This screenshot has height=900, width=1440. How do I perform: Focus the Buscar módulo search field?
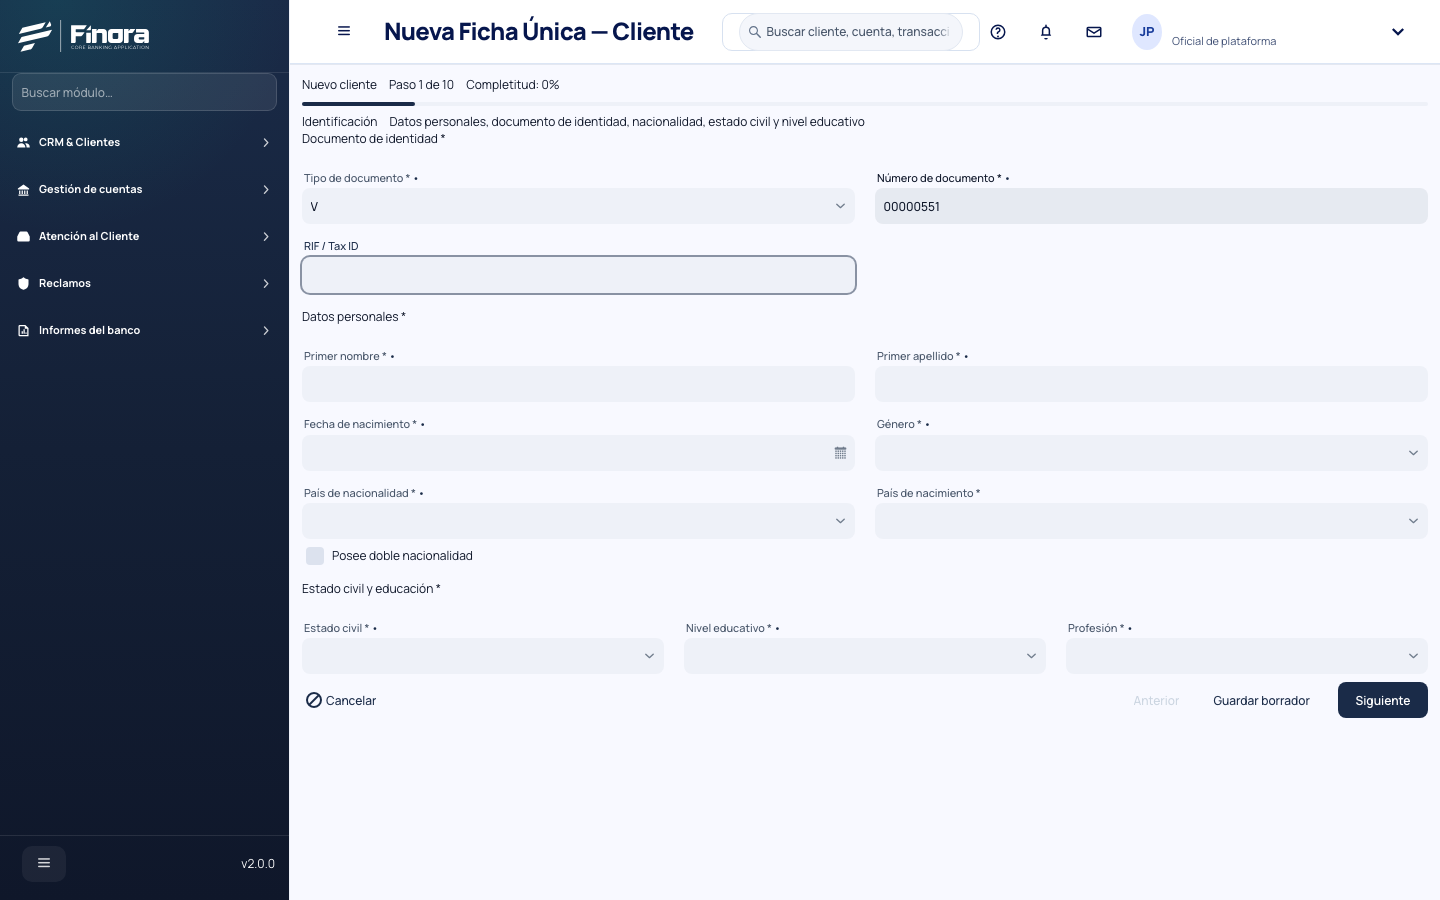[x=144, y=92]
